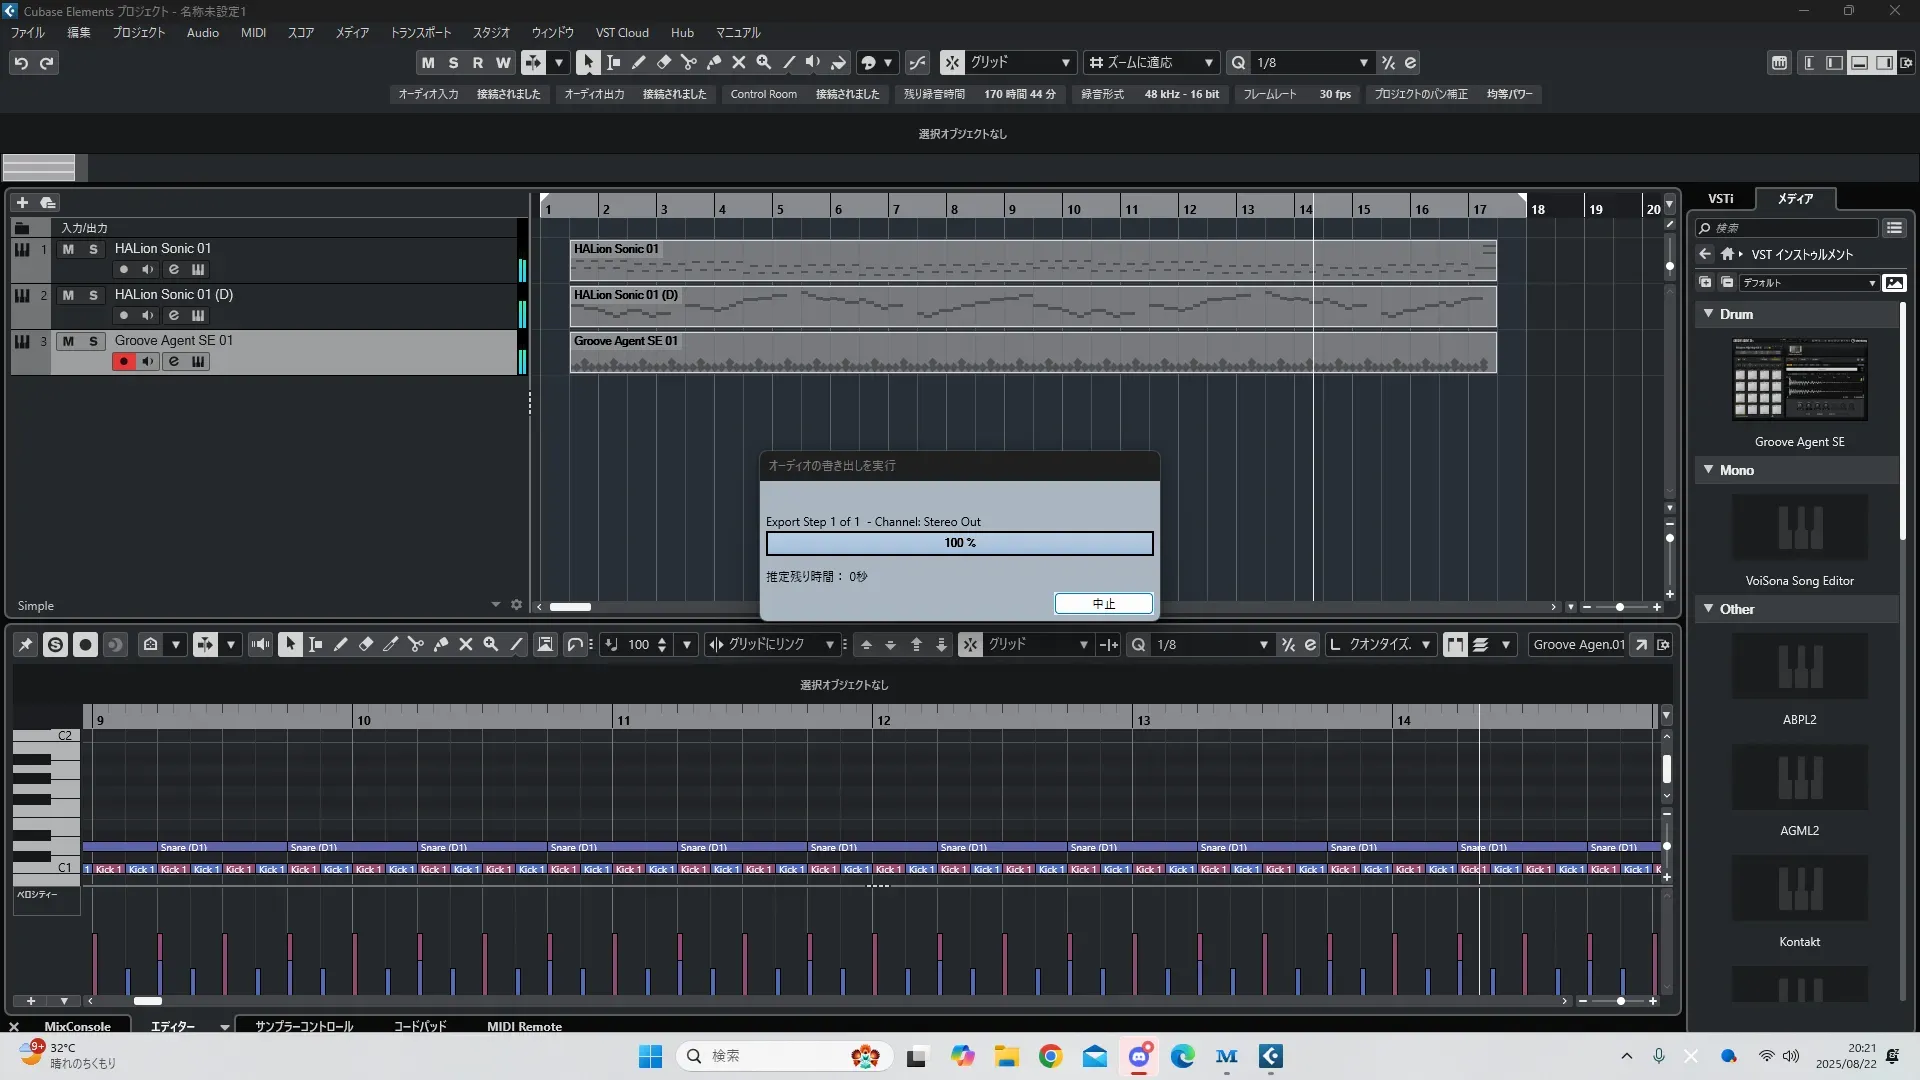1920x1080 pixels.
Task: Collapse the Drum category in media rack
Action: tap(1709, 314)
